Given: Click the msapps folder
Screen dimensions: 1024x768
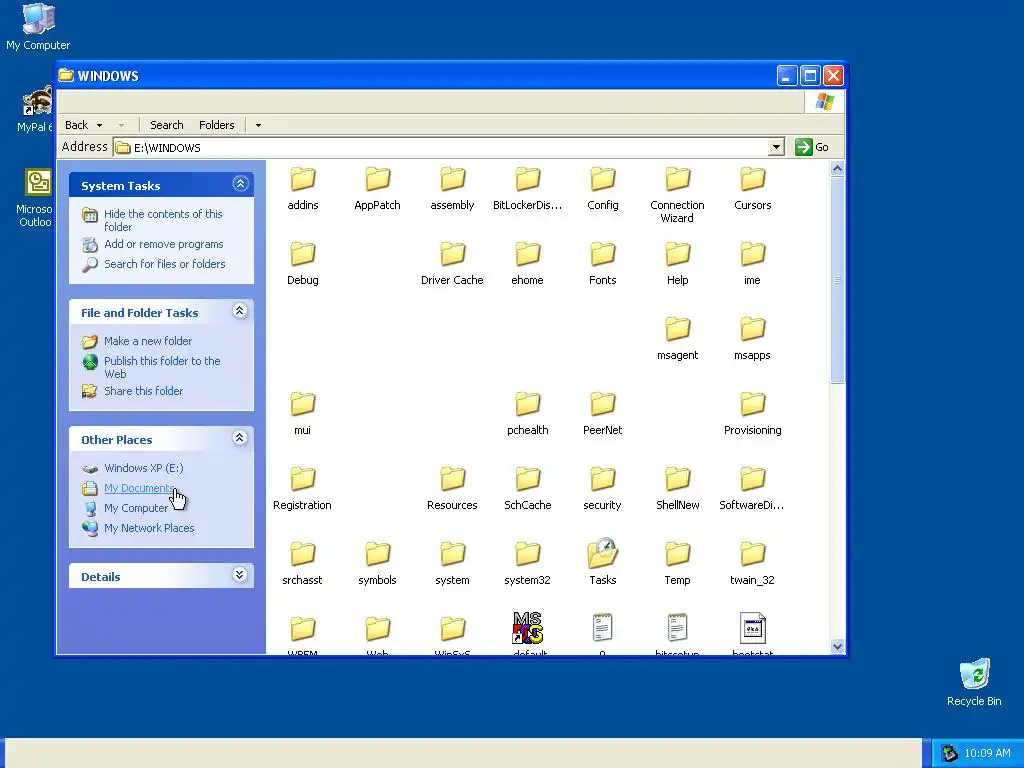Looking at the screenshot, I should pos(752,339).
